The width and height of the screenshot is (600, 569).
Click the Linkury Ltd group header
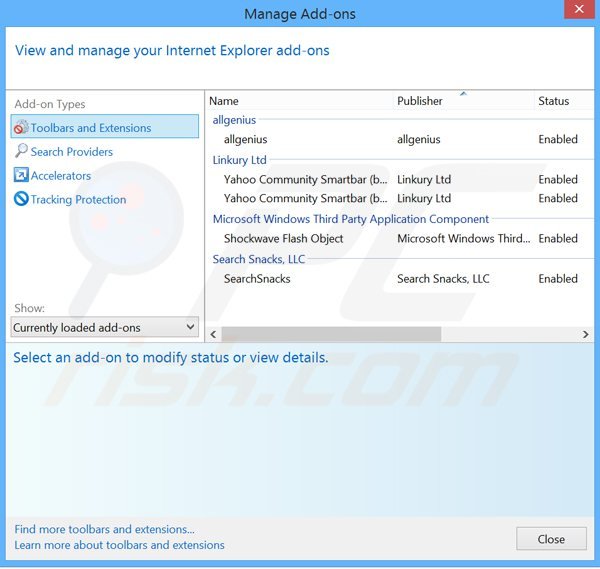[x=240, y=160]
